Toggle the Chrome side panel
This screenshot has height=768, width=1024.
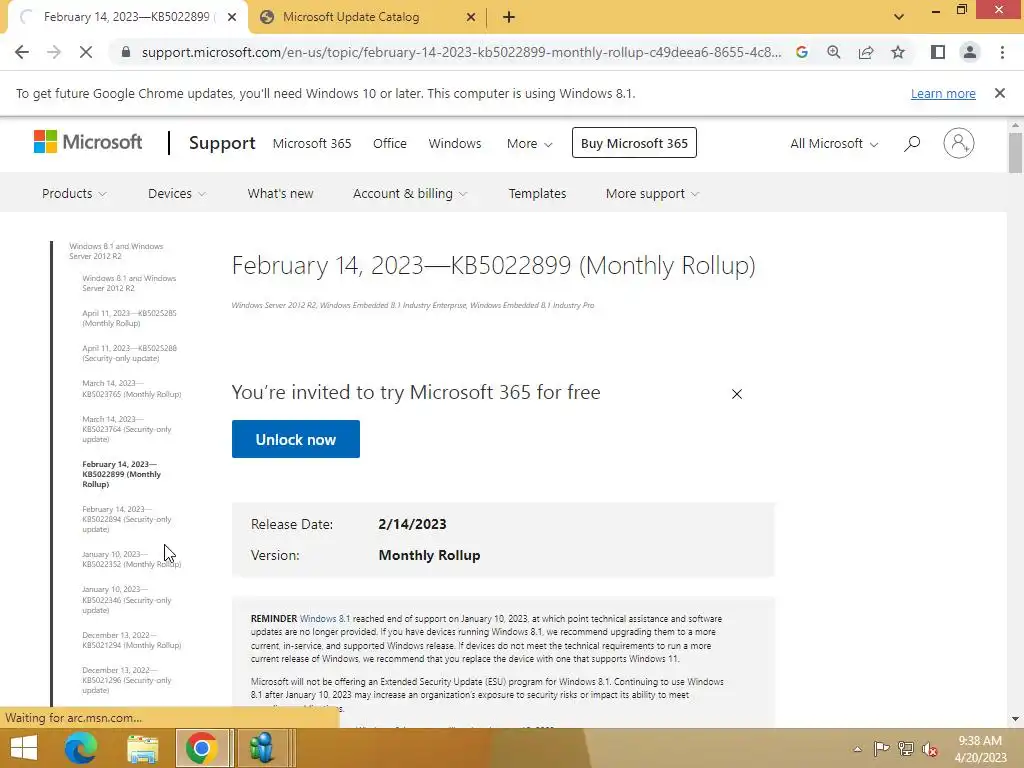938,52
